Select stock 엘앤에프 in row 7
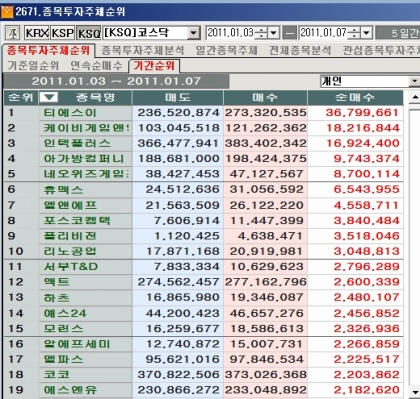Viewport: 420px width, 399px height. click(70, 205)
